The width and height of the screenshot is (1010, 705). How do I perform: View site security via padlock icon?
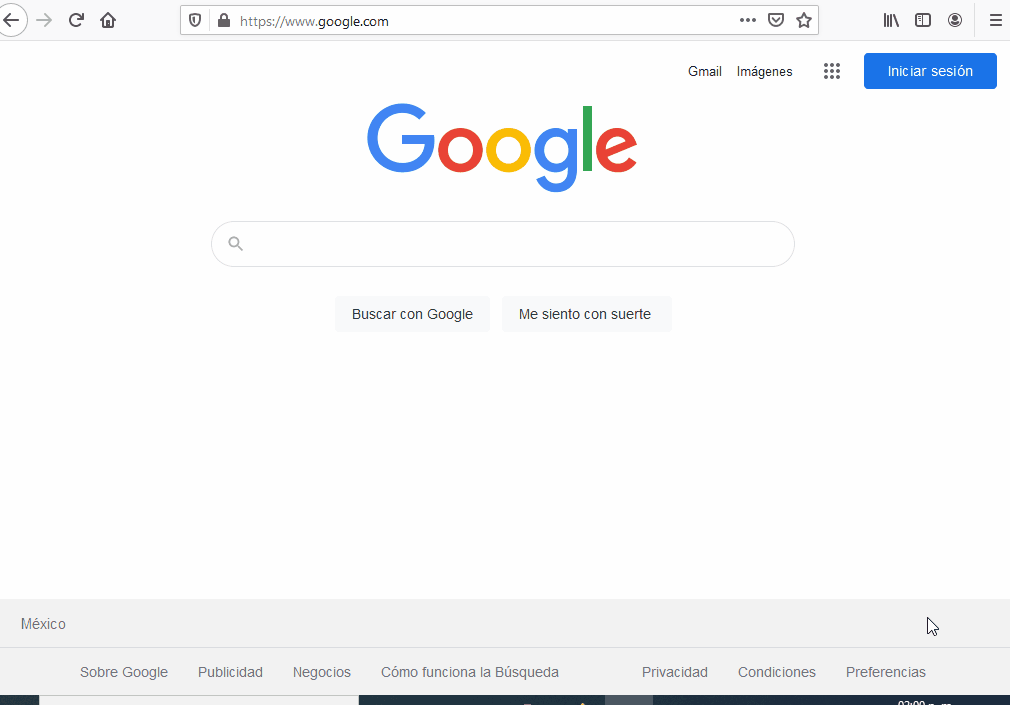click(224, 21)
